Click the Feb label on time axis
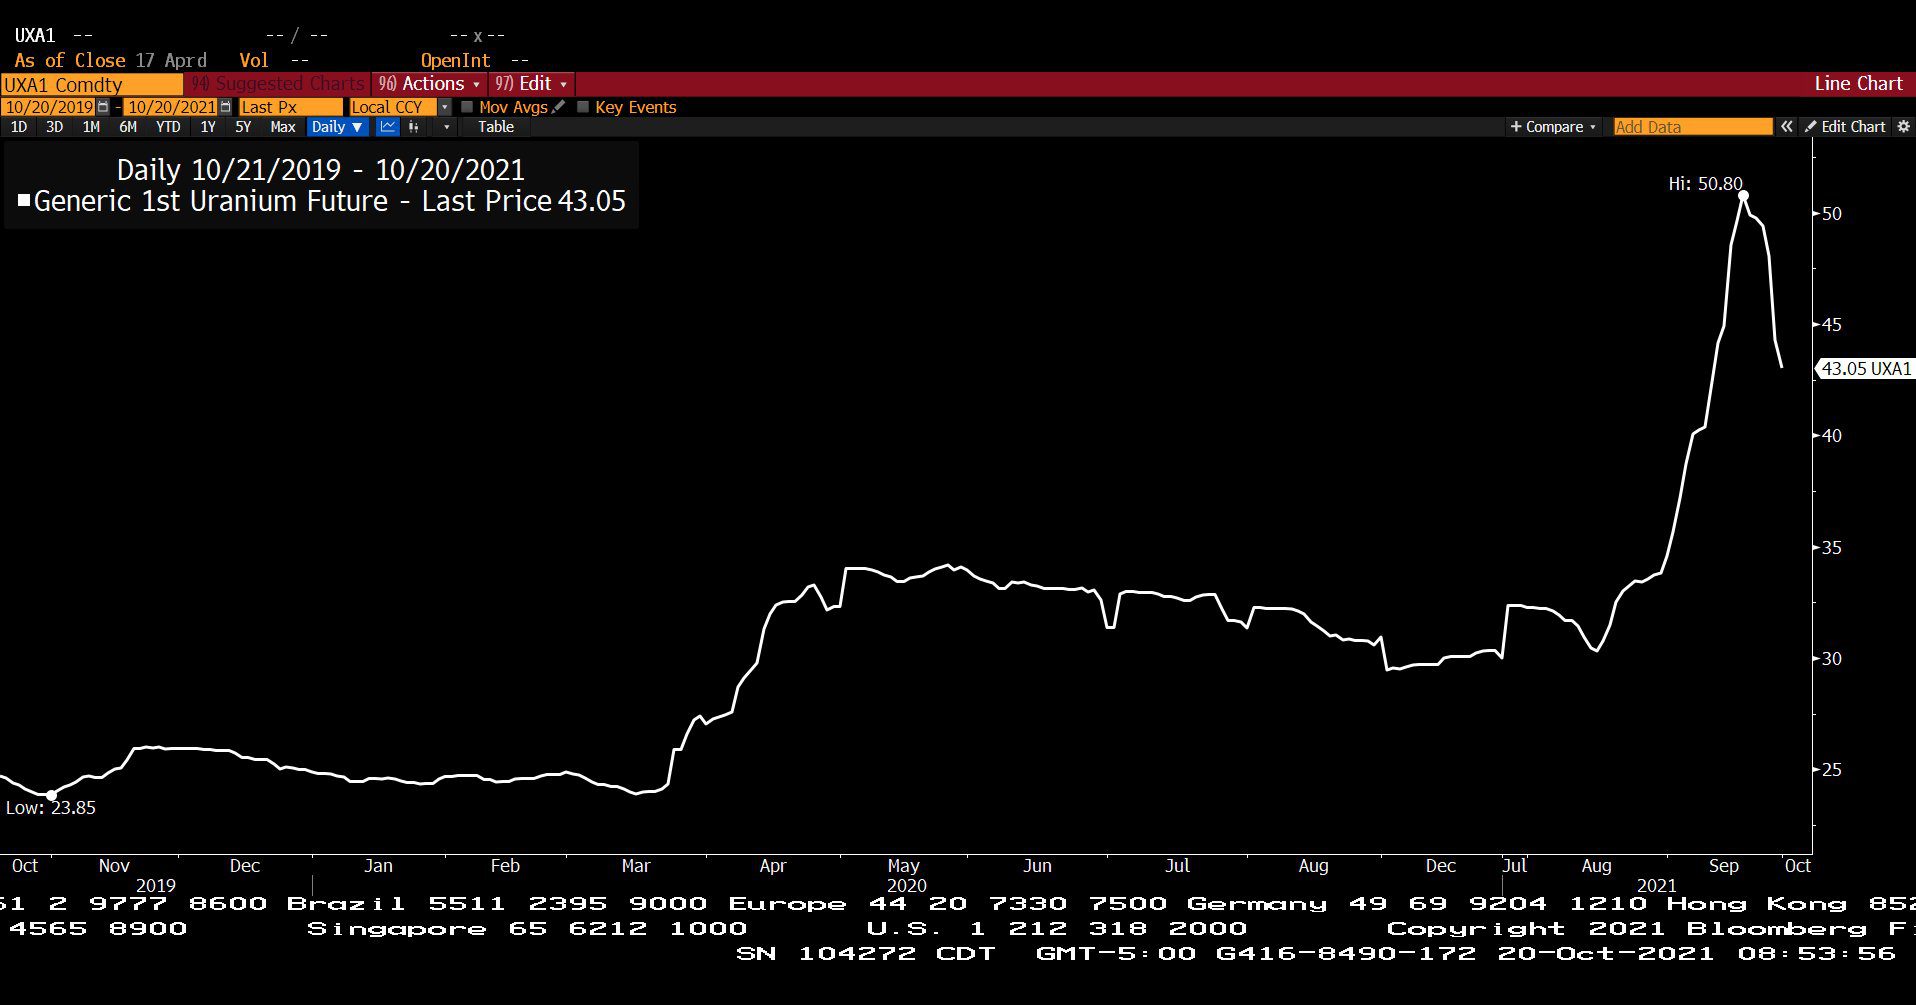Image resolution: width=1916 pixels, height=1005 pixels. tap(505, 866)
